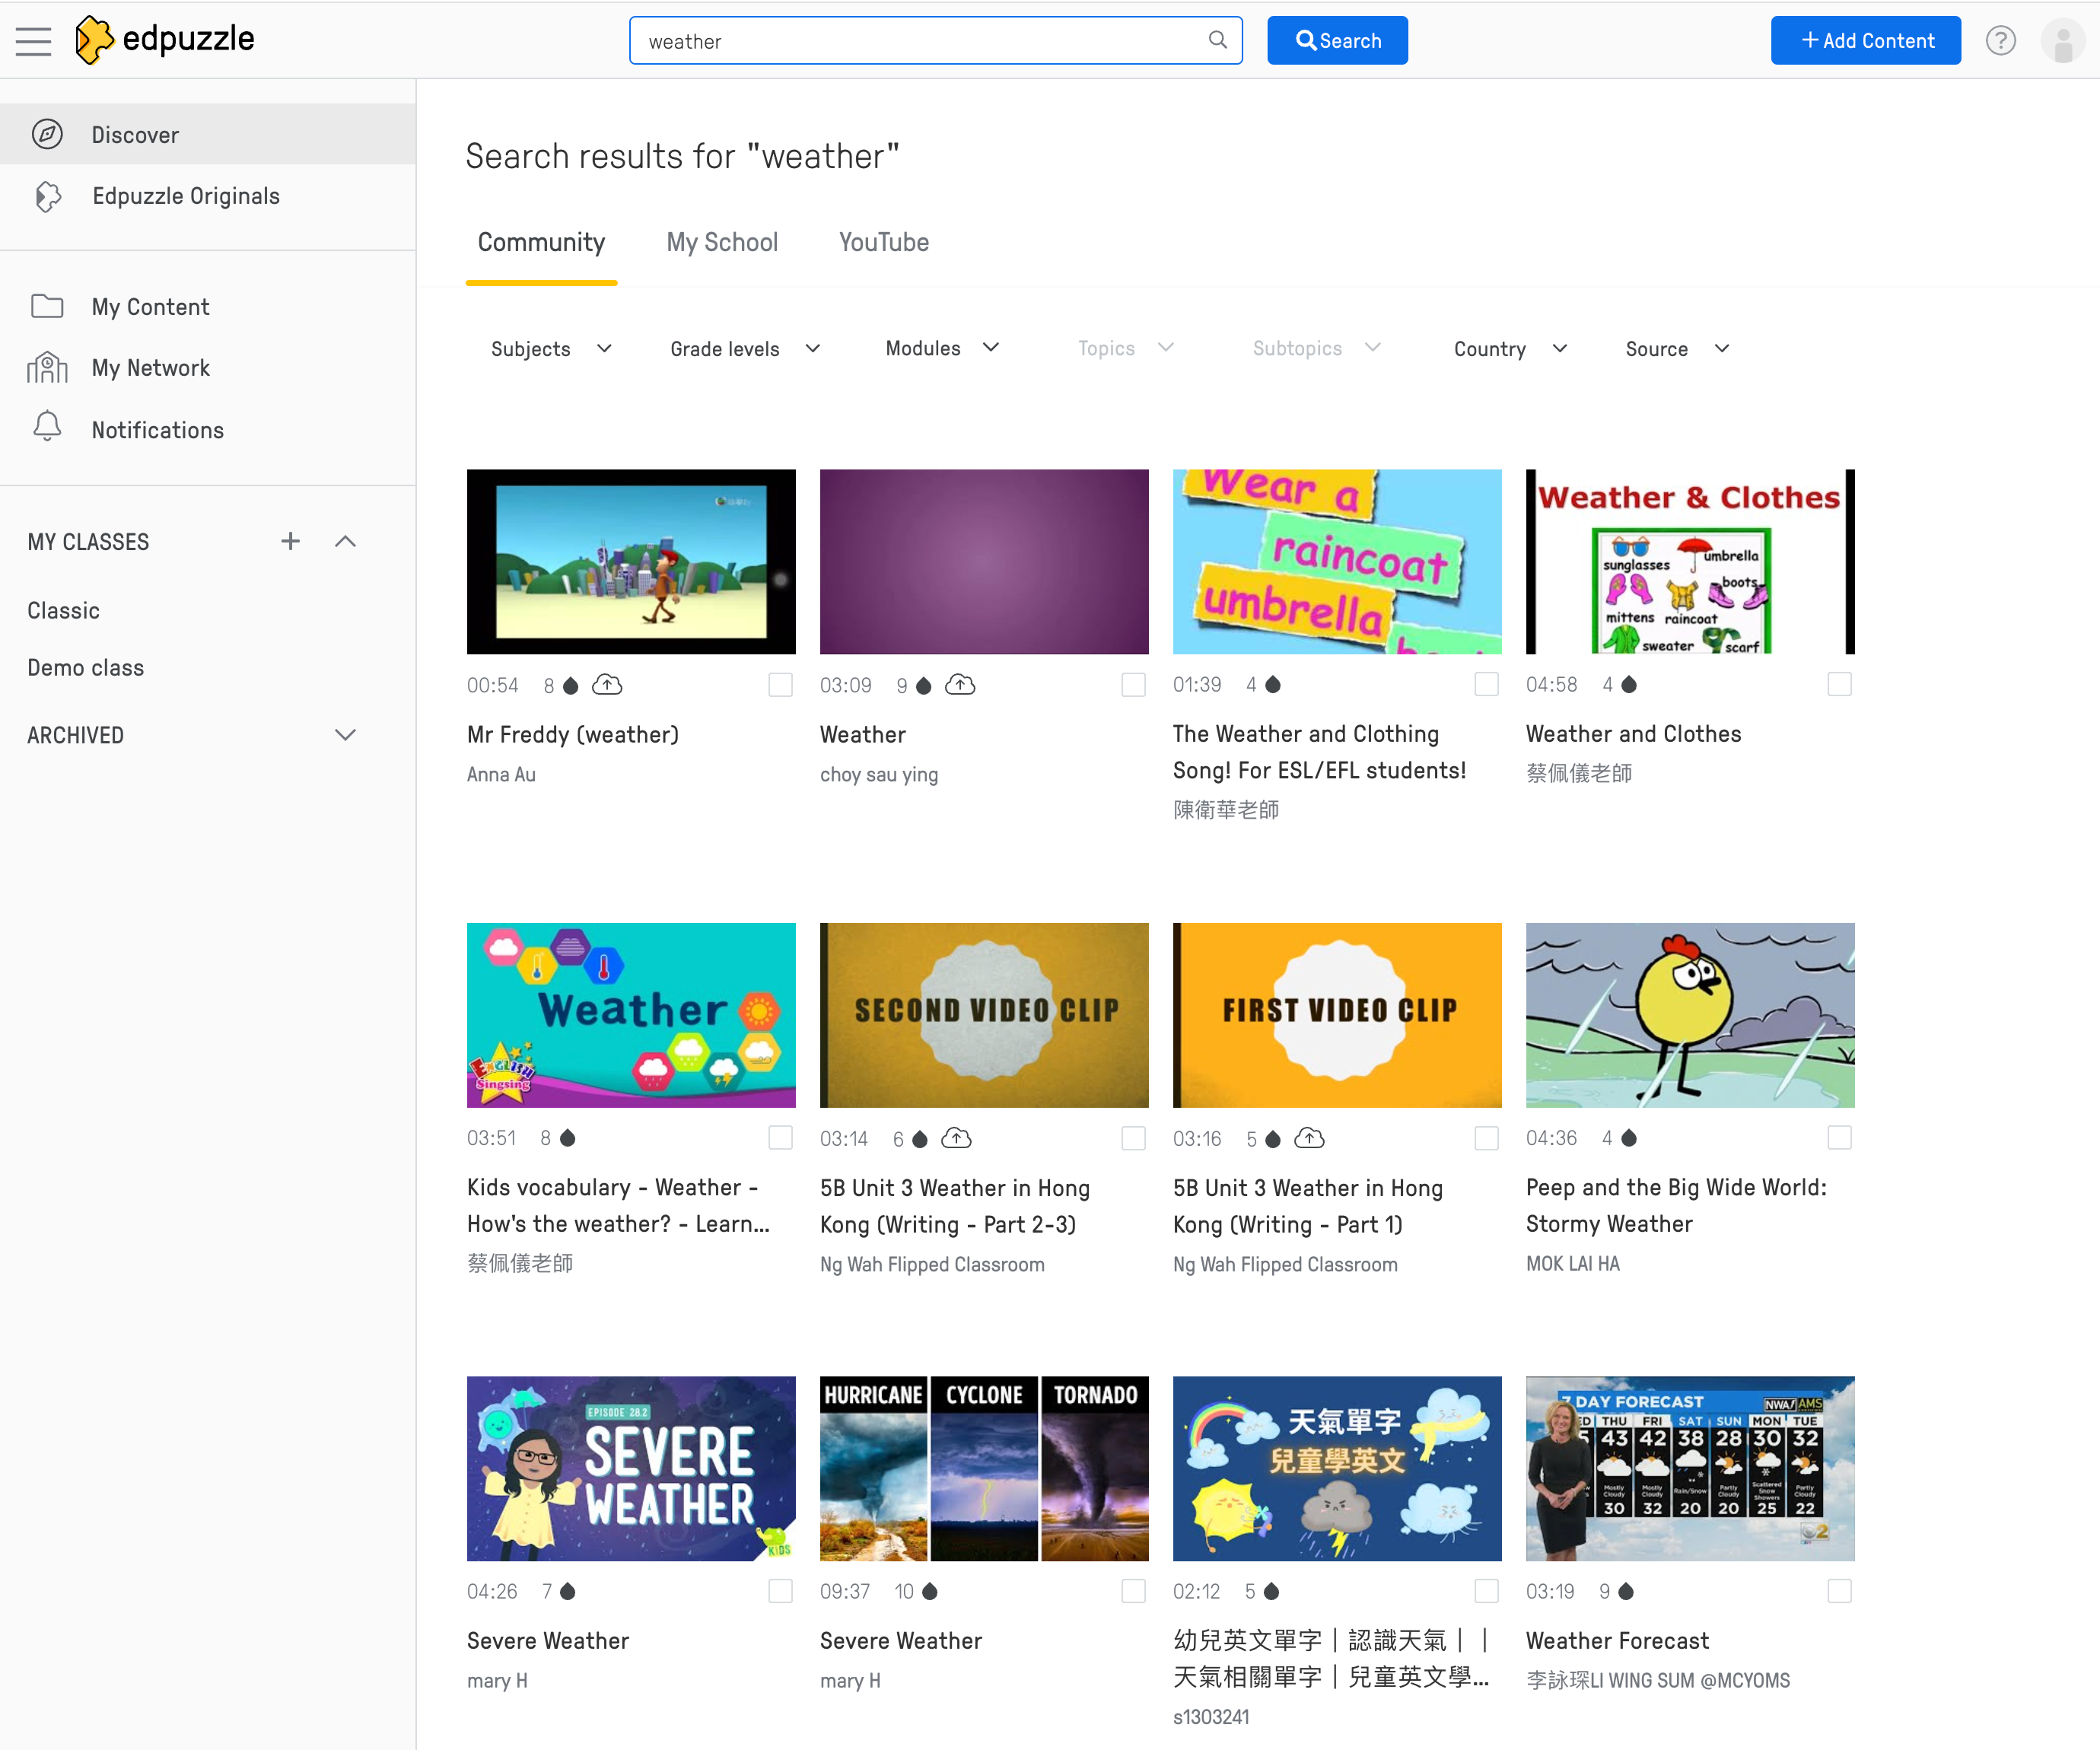Click the plus icon to add class

pyautogui.click(x=290, y=541)
